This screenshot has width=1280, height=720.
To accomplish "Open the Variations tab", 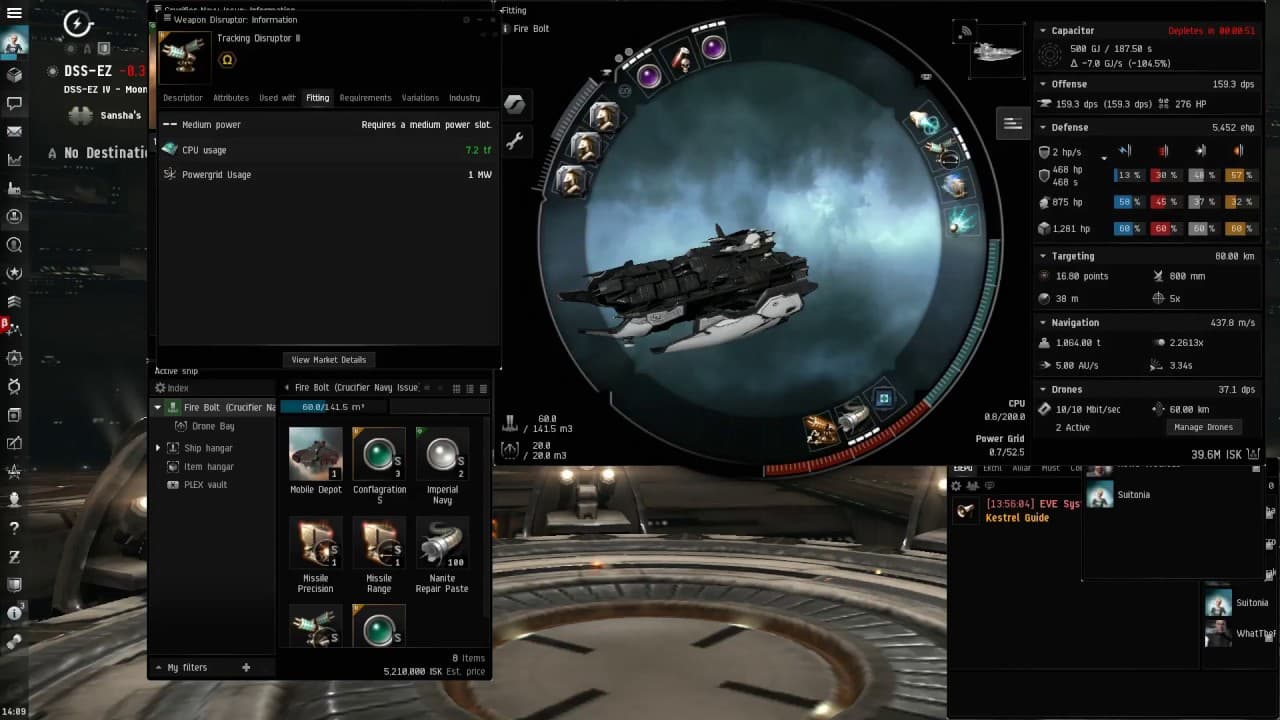I will point(420,98).
